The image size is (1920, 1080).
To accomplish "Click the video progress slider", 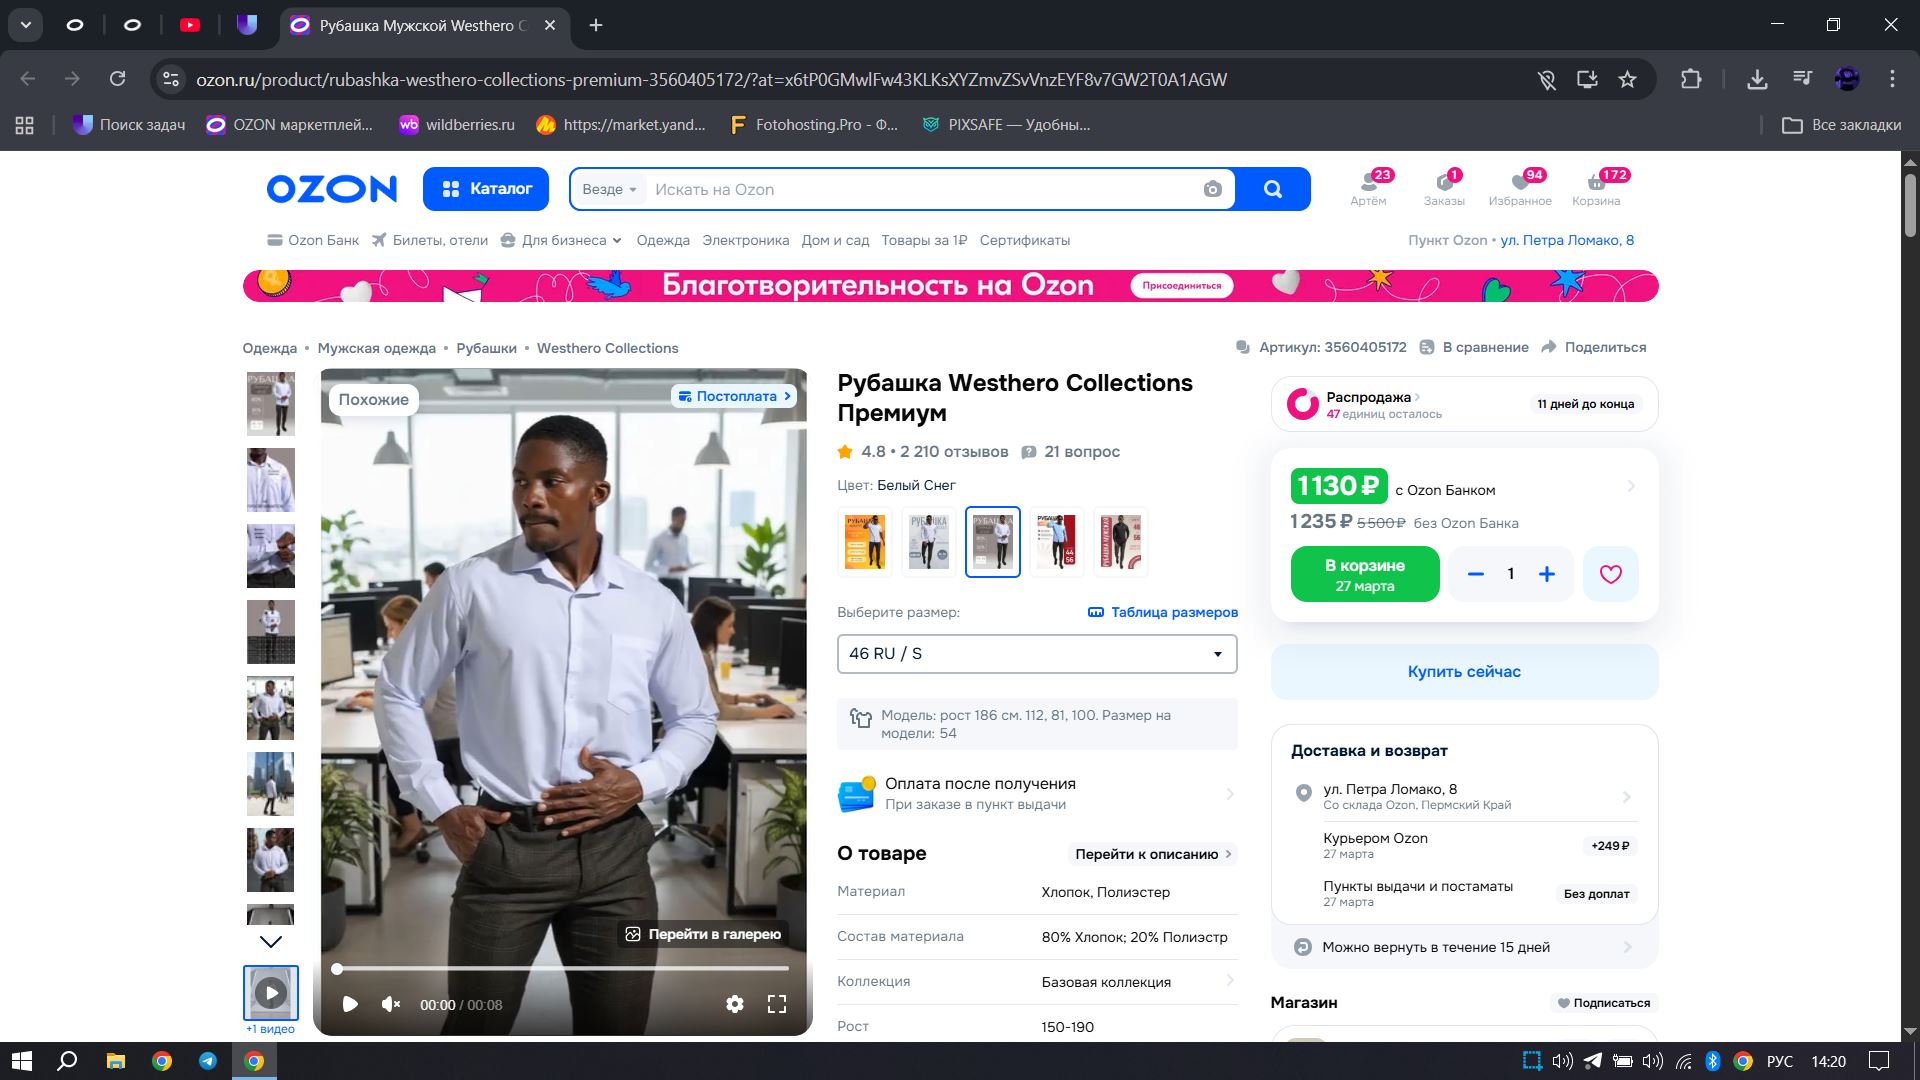I will tap(562, 968).
